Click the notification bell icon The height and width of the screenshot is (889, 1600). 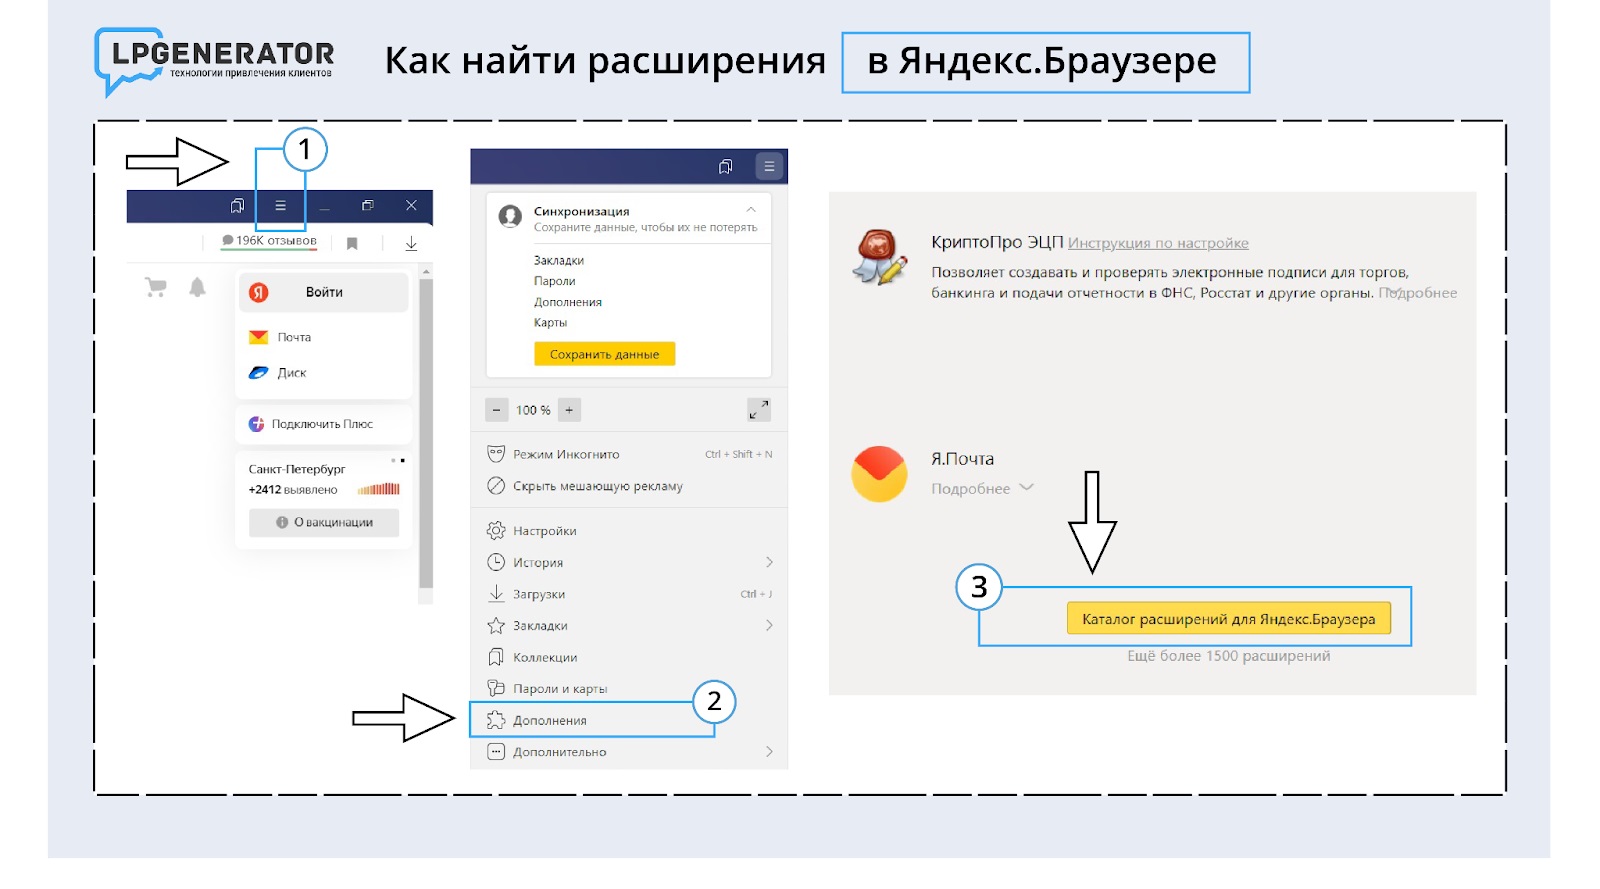click(x=198, y=287)
